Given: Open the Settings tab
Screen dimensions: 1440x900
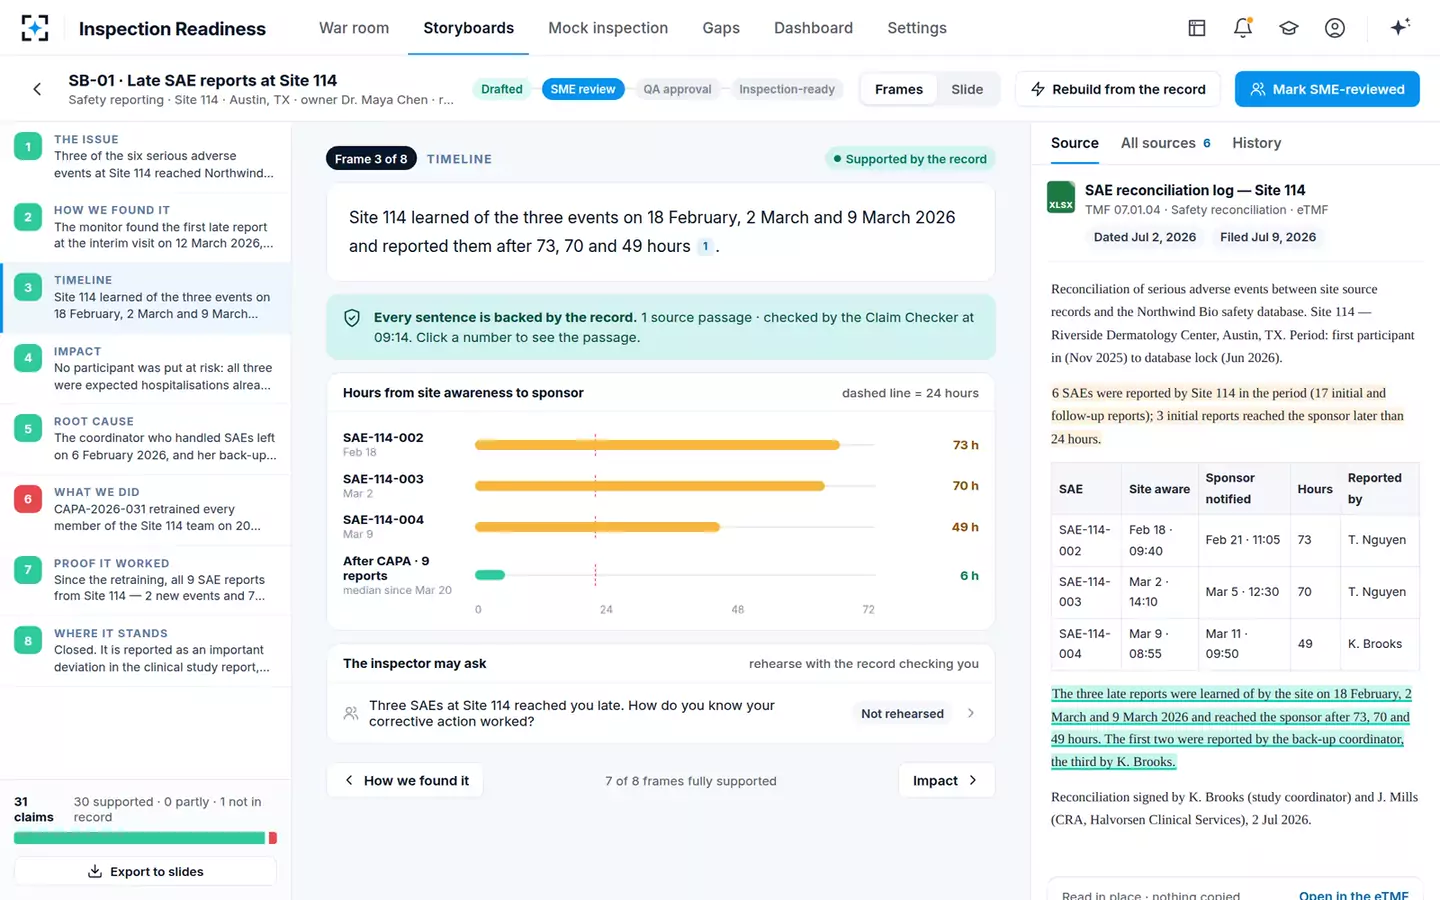Looking at the screenshot, I should tap(917, 28).
